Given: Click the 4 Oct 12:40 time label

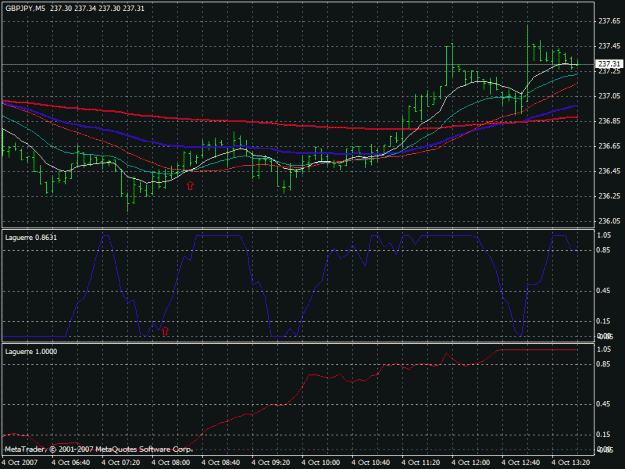Looking at the screenshot, I should click(x=521, y=463).
